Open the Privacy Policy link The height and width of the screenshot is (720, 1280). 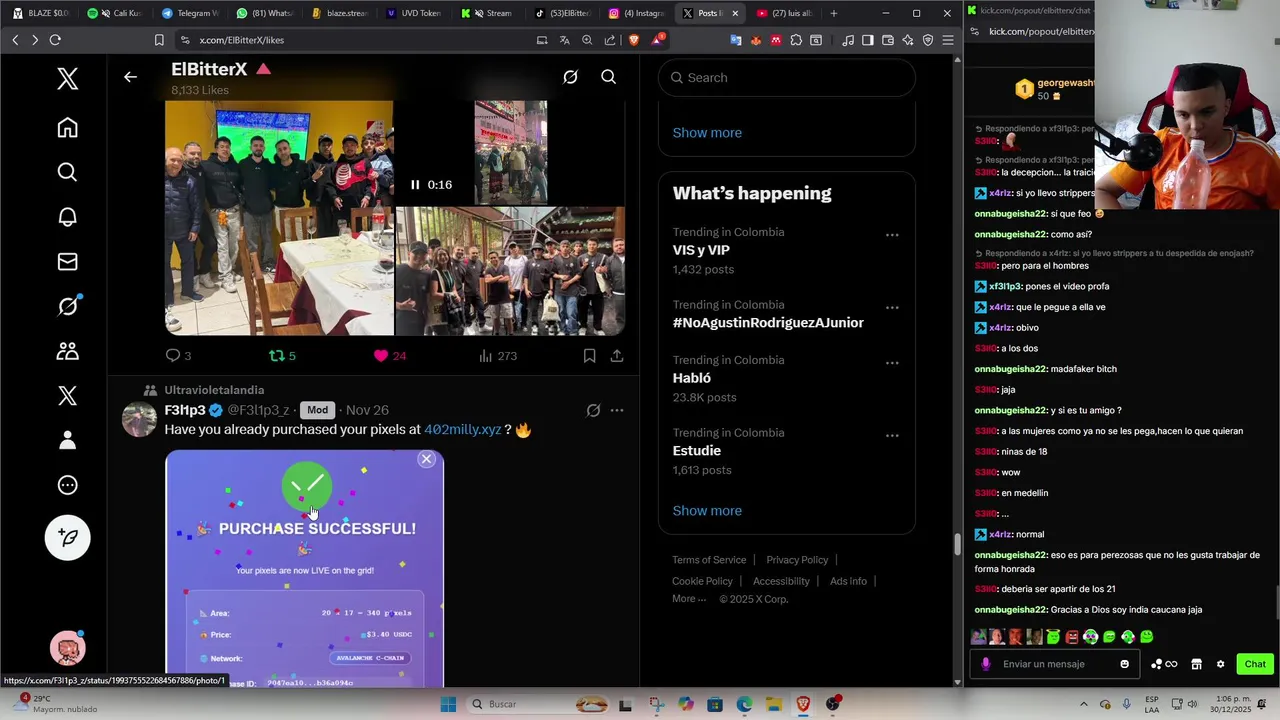[797, 560]
